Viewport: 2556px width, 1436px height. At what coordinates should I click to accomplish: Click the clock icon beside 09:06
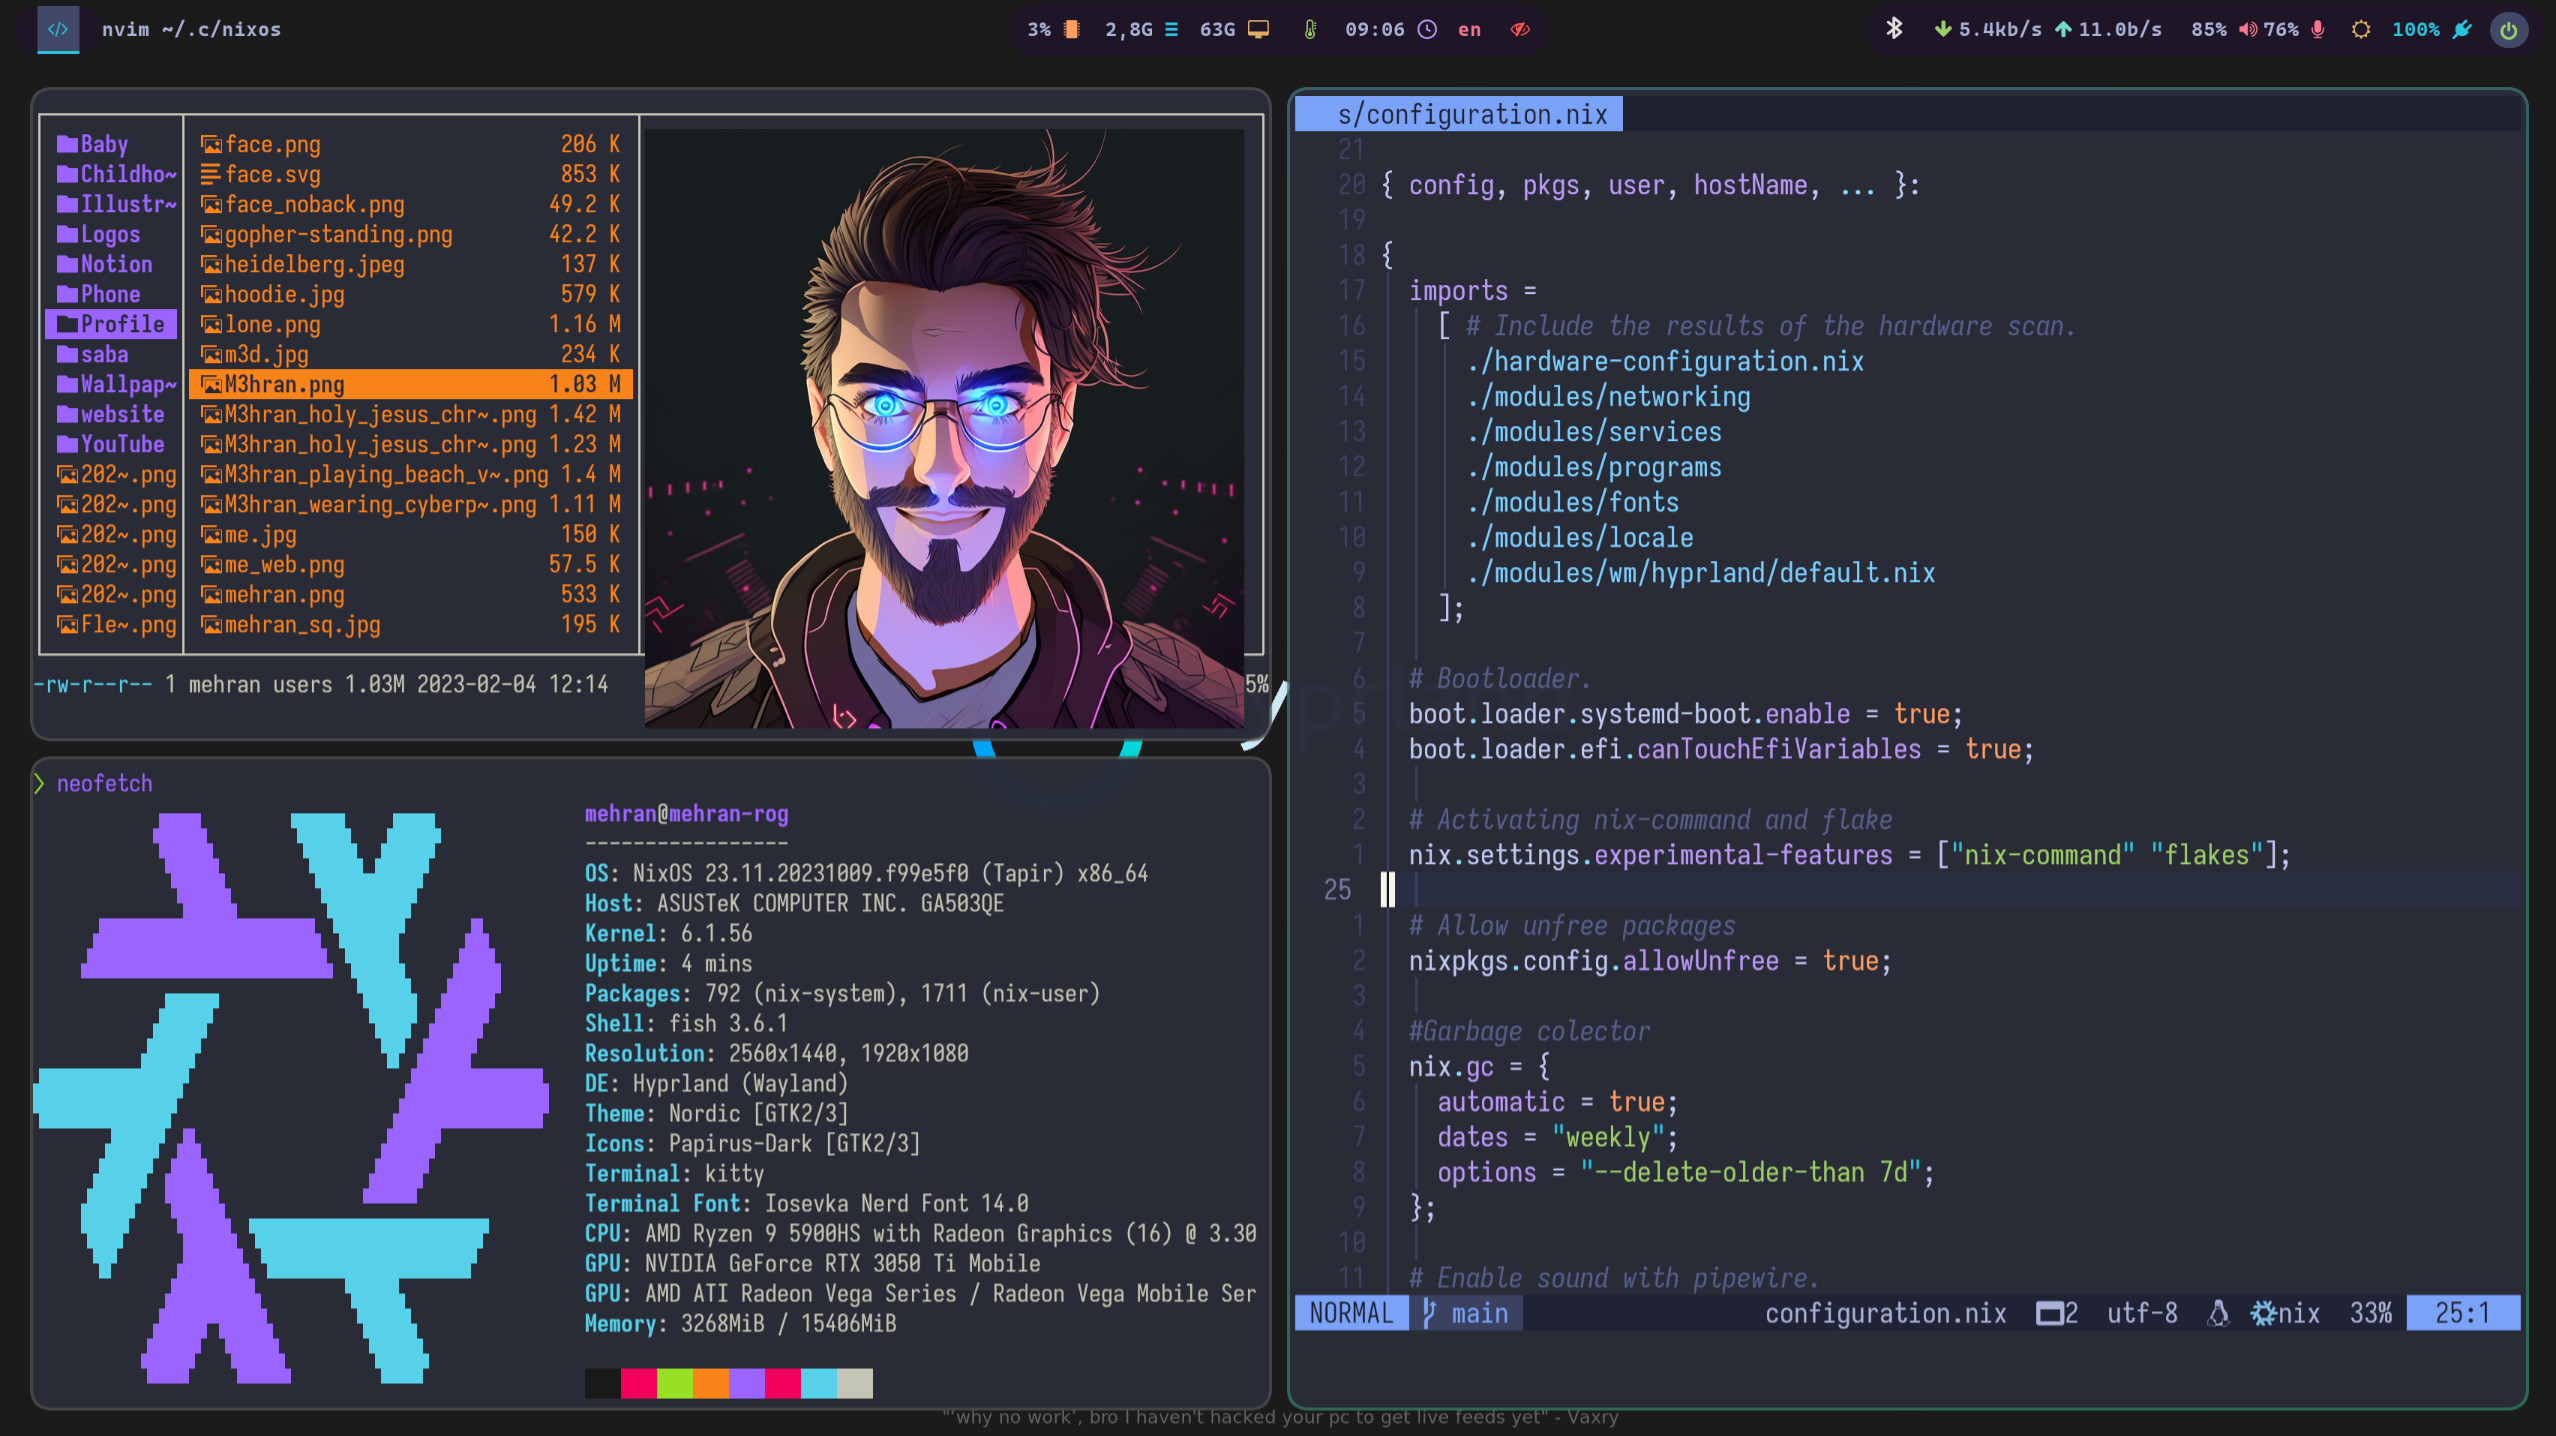tap(1428, 30)
